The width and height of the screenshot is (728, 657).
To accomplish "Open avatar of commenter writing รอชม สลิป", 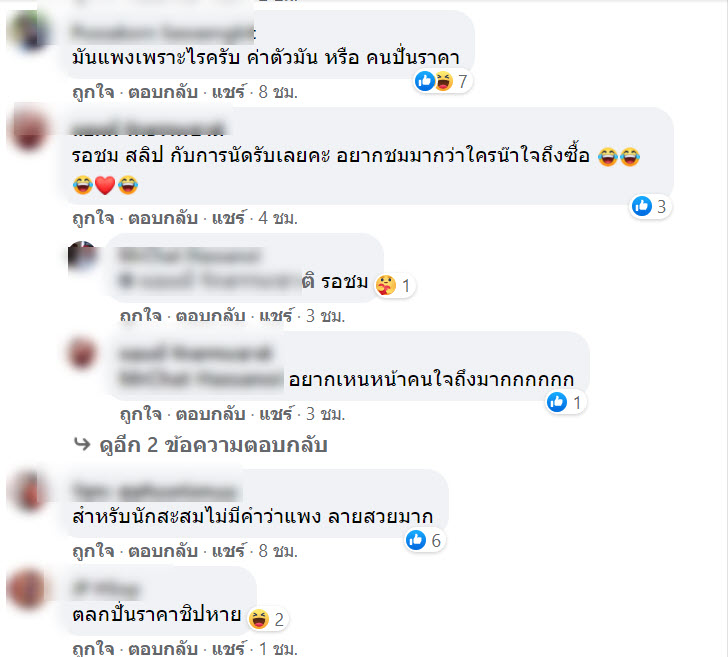I will (x=30, y=128).
